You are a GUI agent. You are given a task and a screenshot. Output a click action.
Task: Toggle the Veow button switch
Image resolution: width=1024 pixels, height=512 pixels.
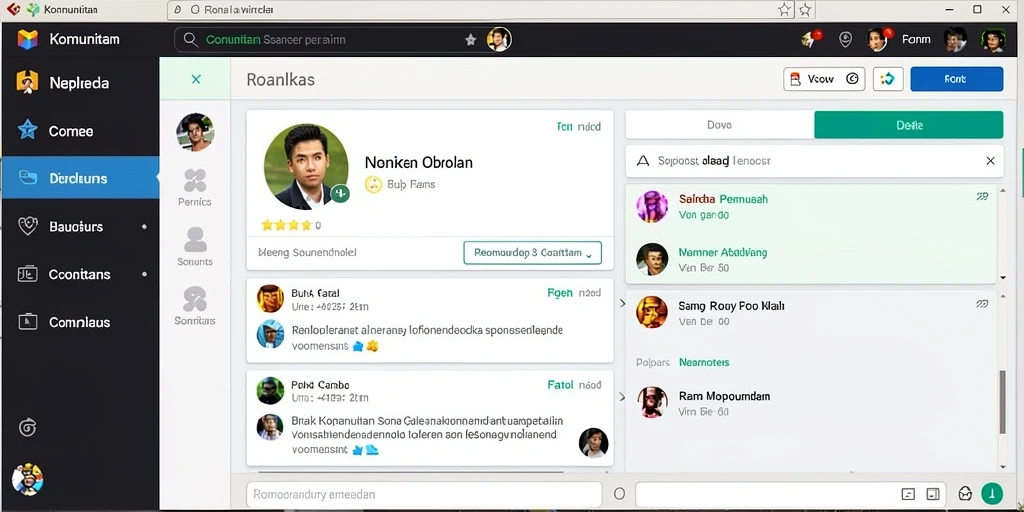(852, 79)
